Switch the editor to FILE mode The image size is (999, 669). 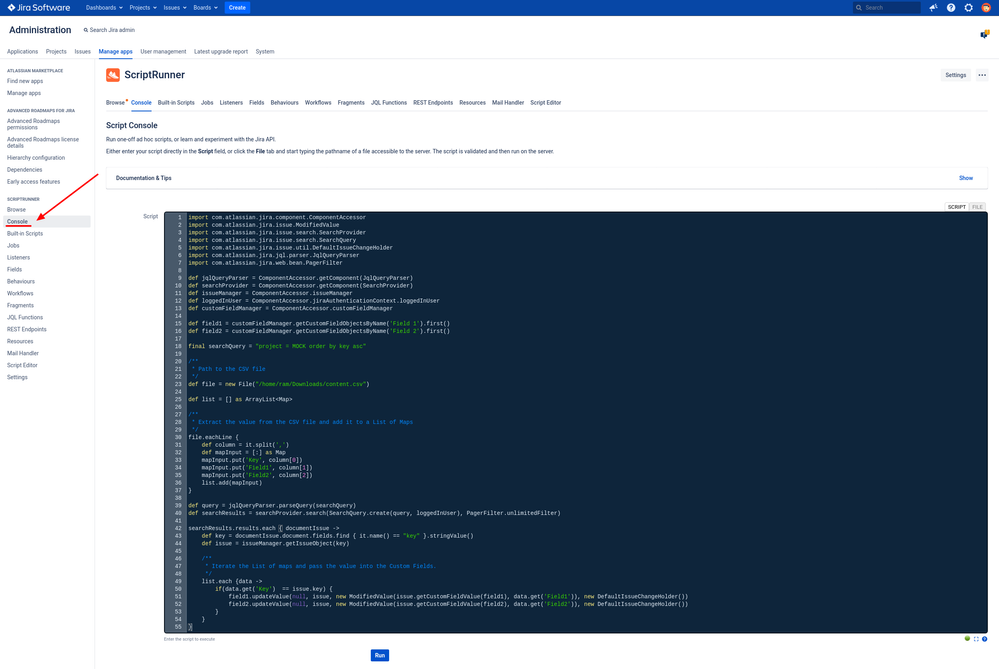click(x=977, y=206)
